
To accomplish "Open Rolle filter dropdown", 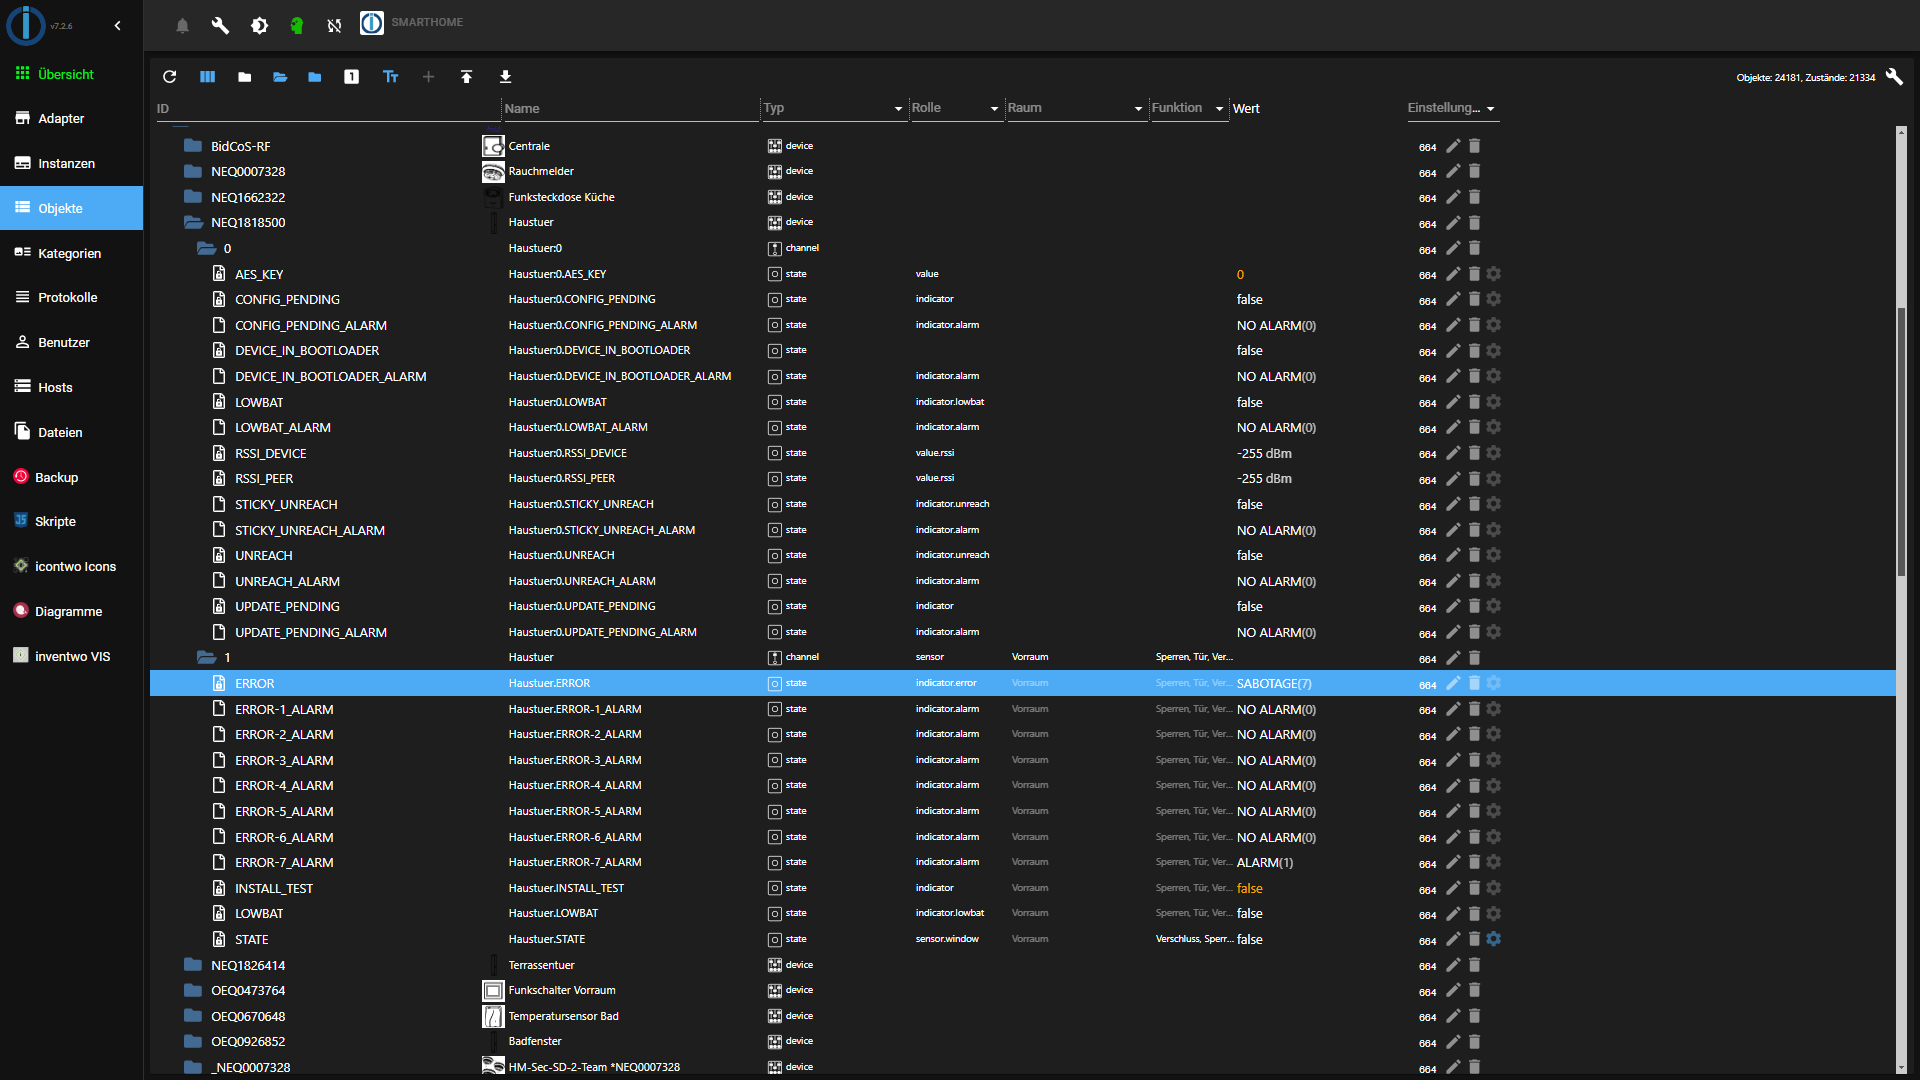I will [994, 109].
